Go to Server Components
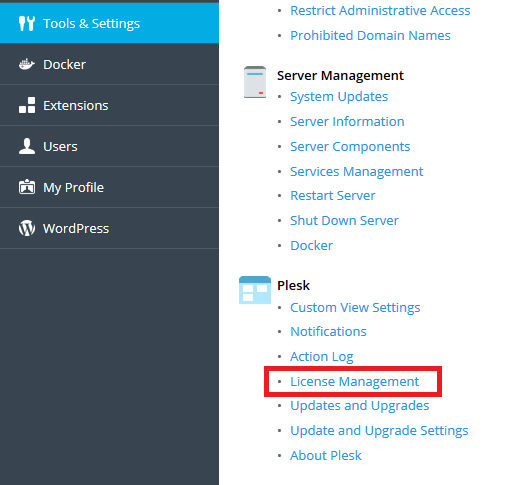 [x=350, y=147]
